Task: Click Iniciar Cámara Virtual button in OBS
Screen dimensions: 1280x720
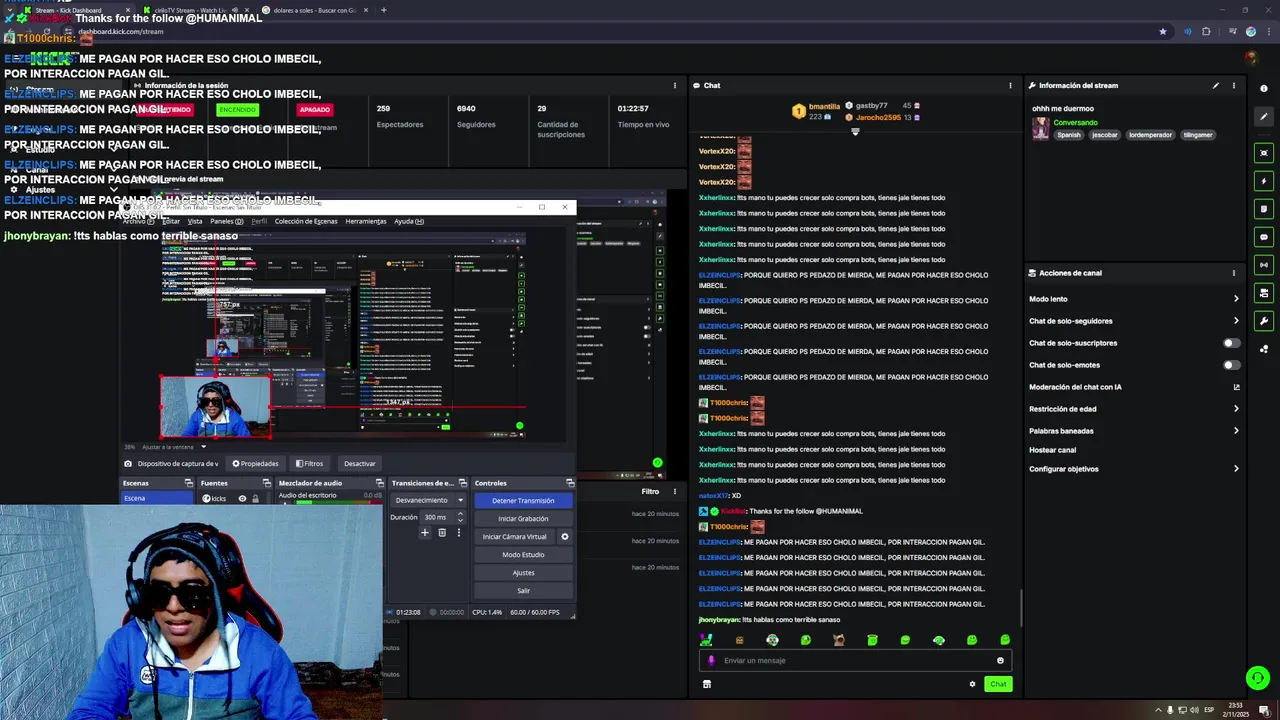Action: tap(514, 537)
